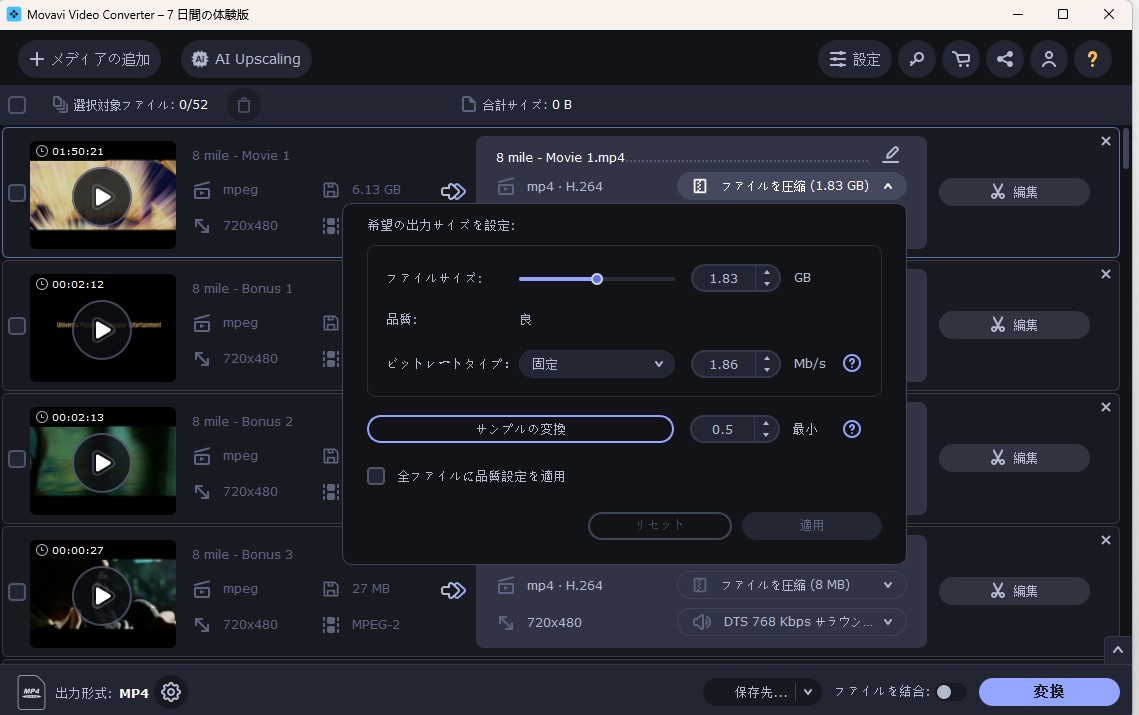Click the help question mark icon in the top toolbar
1139x715 pixels.
point(1093,59)
